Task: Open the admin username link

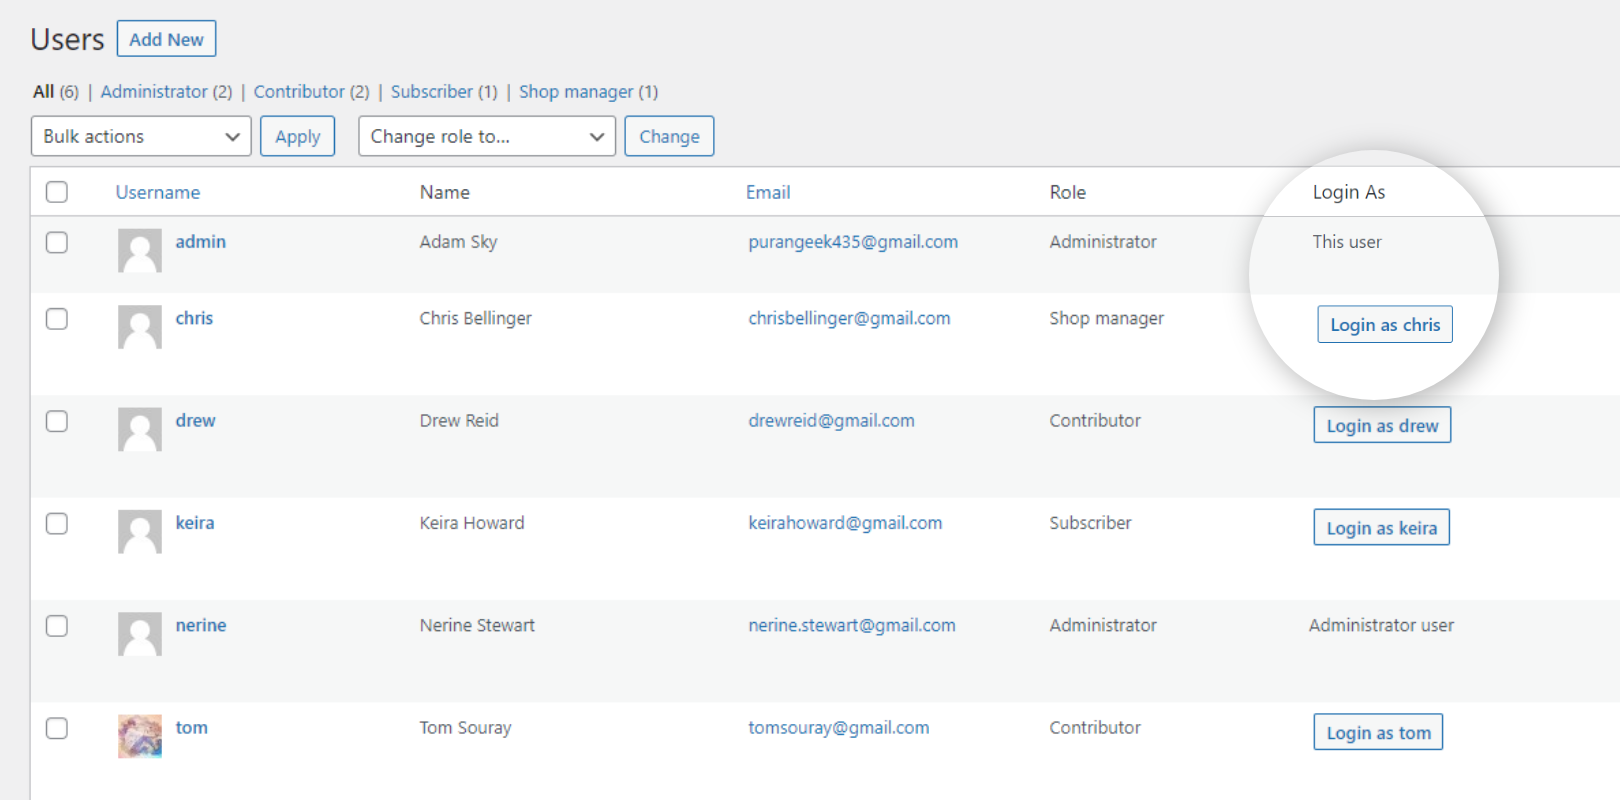Action: click(201, 242)
